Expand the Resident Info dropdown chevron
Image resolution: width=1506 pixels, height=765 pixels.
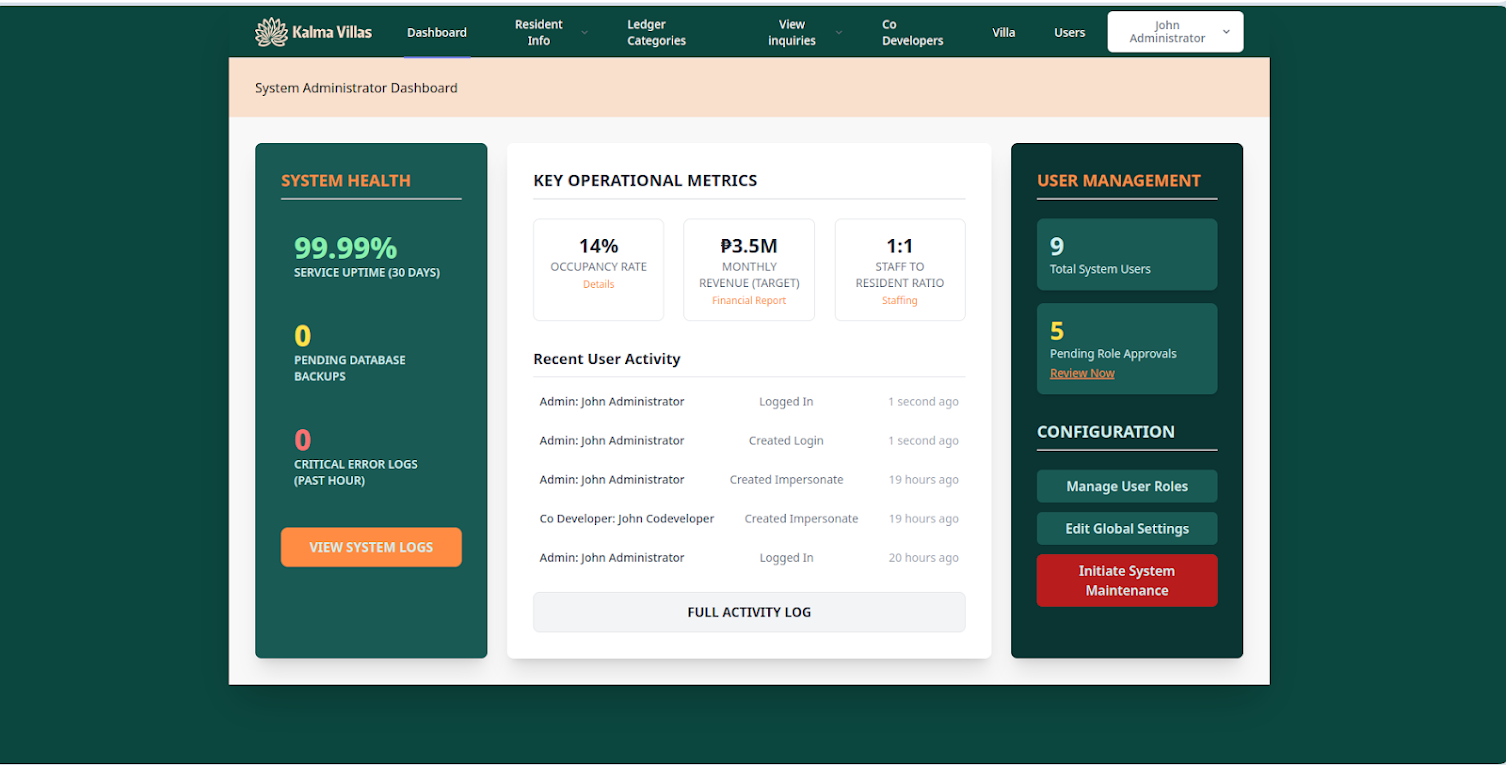tap(585, 33)
